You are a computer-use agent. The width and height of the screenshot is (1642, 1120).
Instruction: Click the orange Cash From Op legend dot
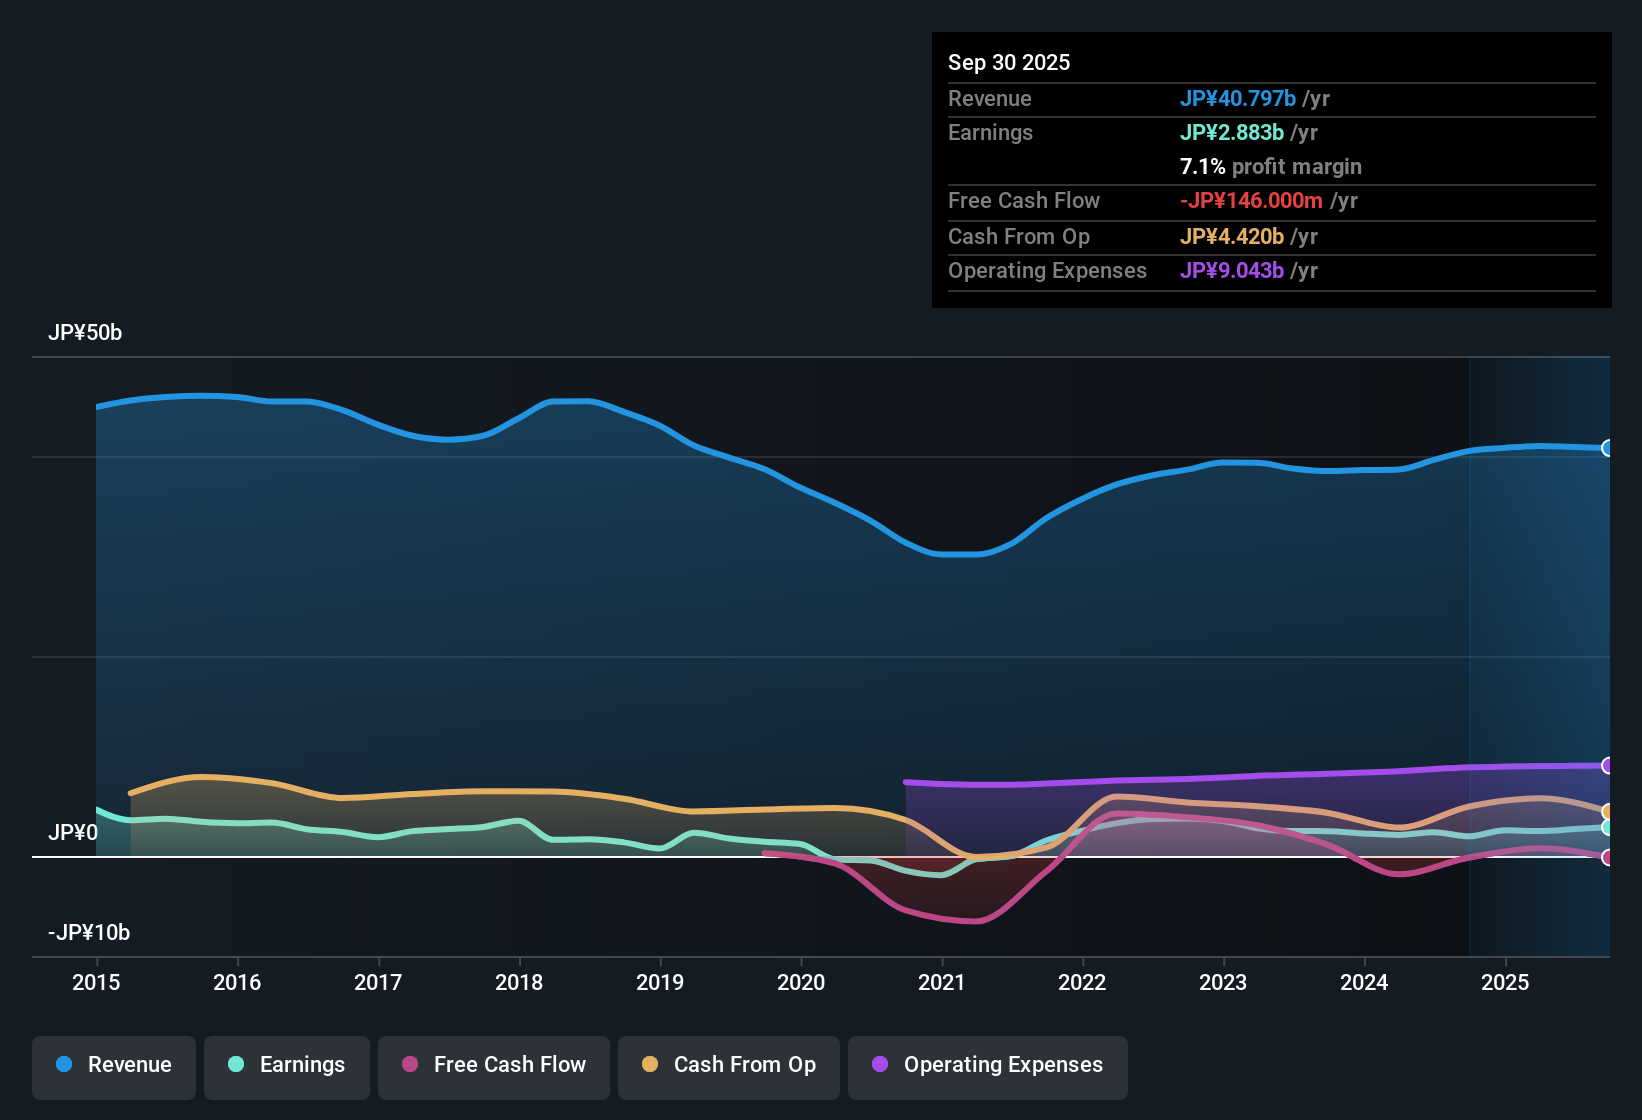pyautogui.click(x=649, y=1065)
